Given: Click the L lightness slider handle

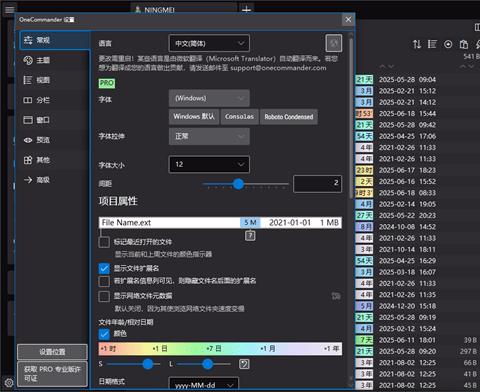Looking at the screenshot, I should 208,364.
